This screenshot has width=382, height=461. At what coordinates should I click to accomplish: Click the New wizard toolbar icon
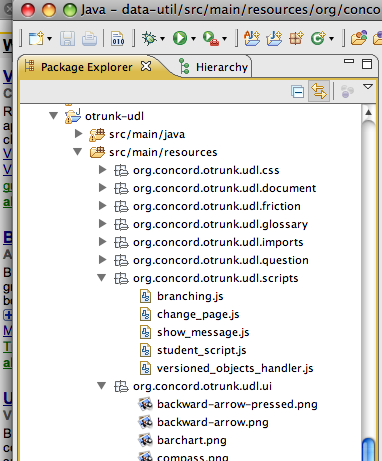click(x=36, y=39)
